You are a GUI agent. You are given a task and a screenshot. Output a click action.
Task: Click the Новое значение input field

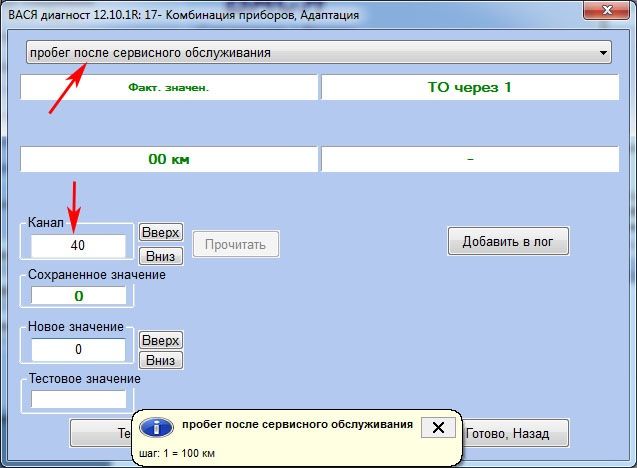(x=78, y=350)
